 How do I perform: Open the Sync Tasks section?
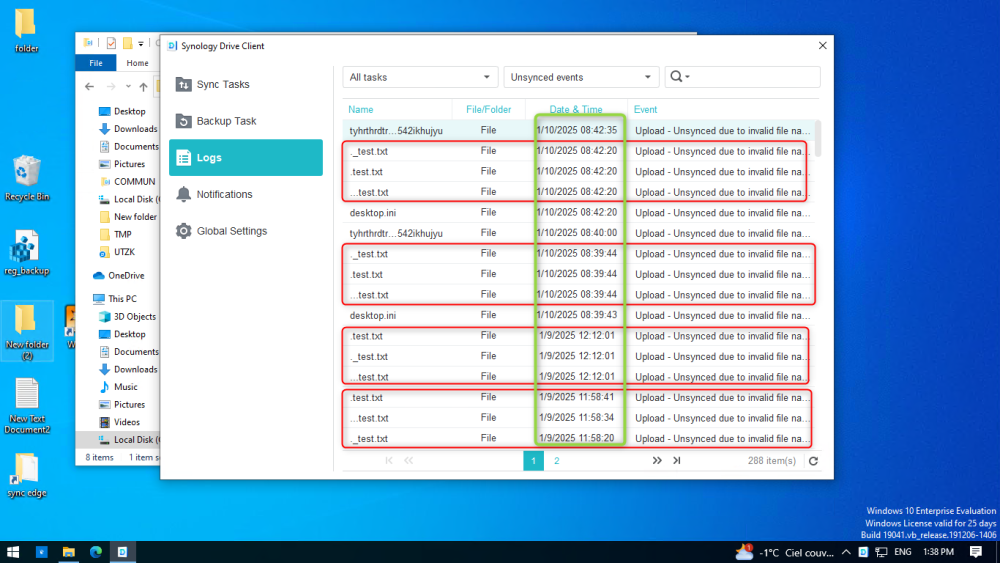pyautogui.click(x=222, y=85)
